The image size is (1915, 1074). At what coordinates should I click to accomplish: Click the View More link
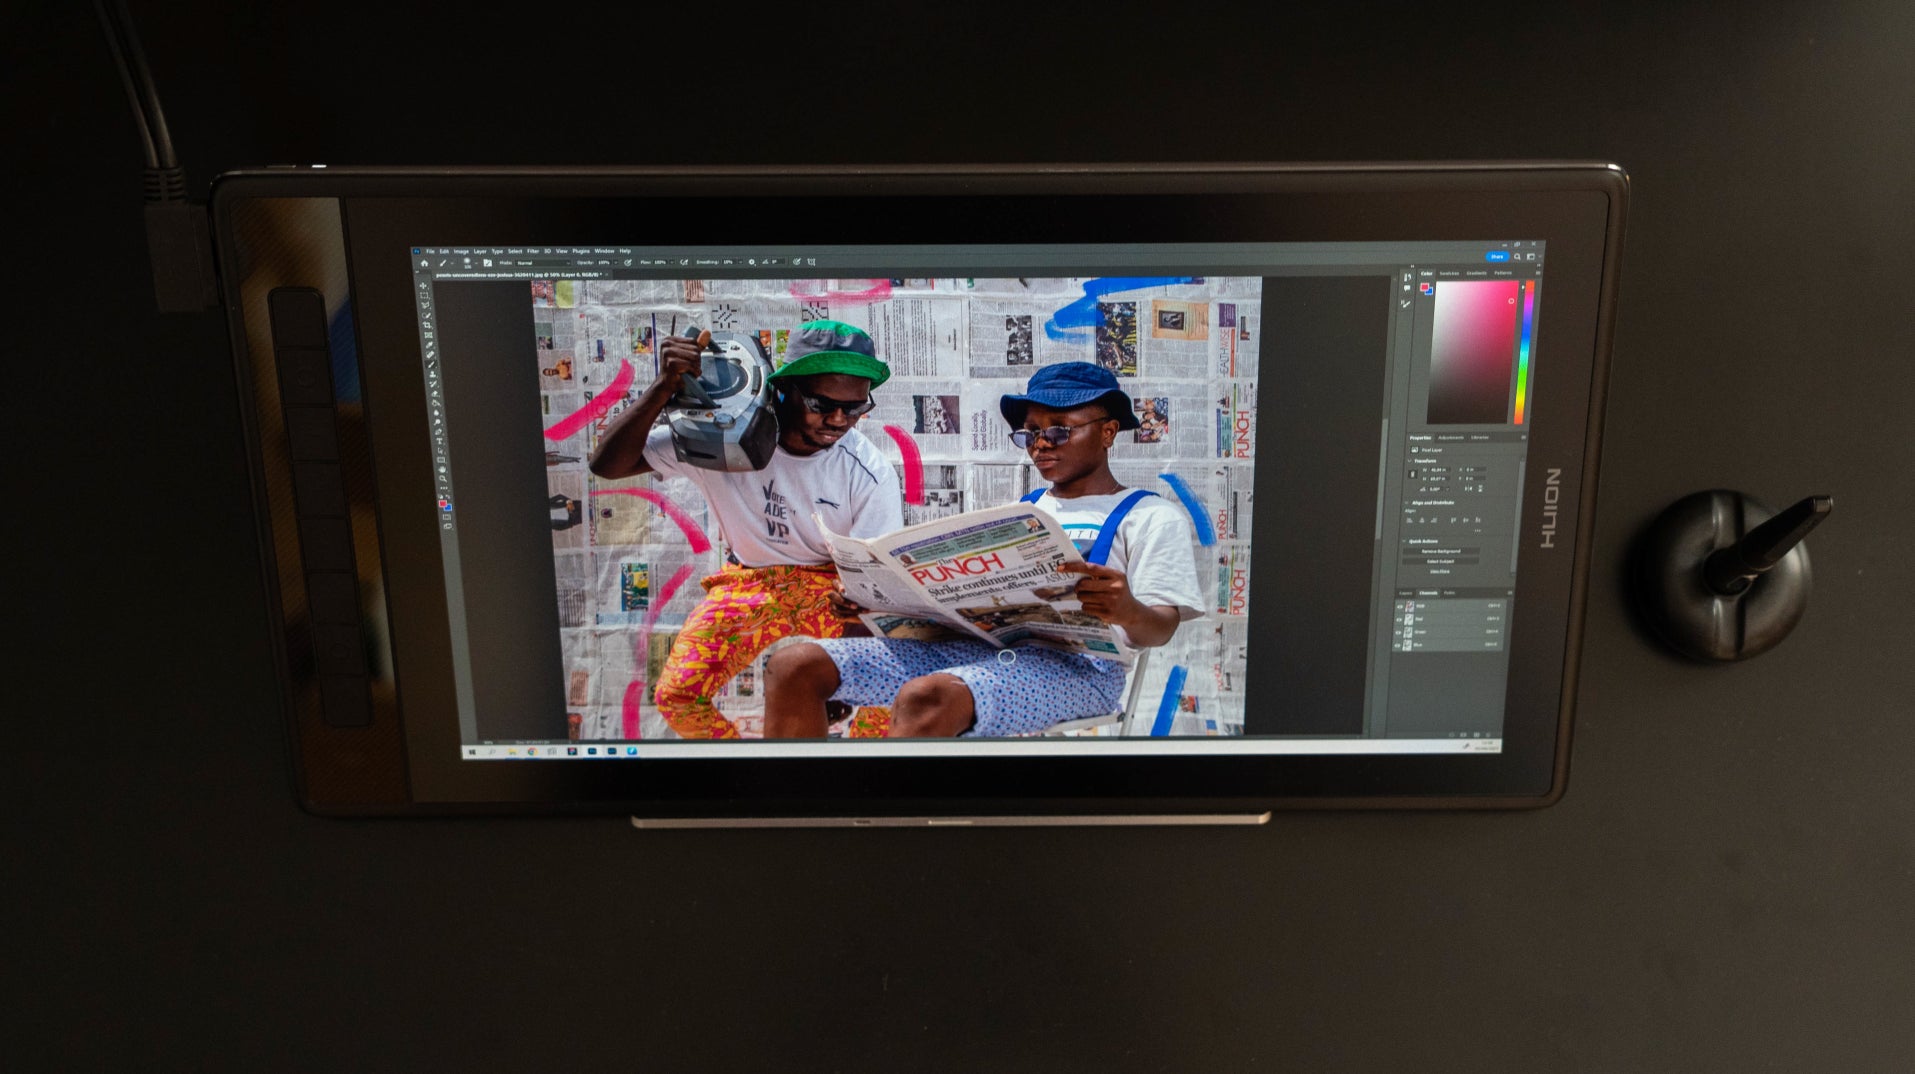[1439, 571]
